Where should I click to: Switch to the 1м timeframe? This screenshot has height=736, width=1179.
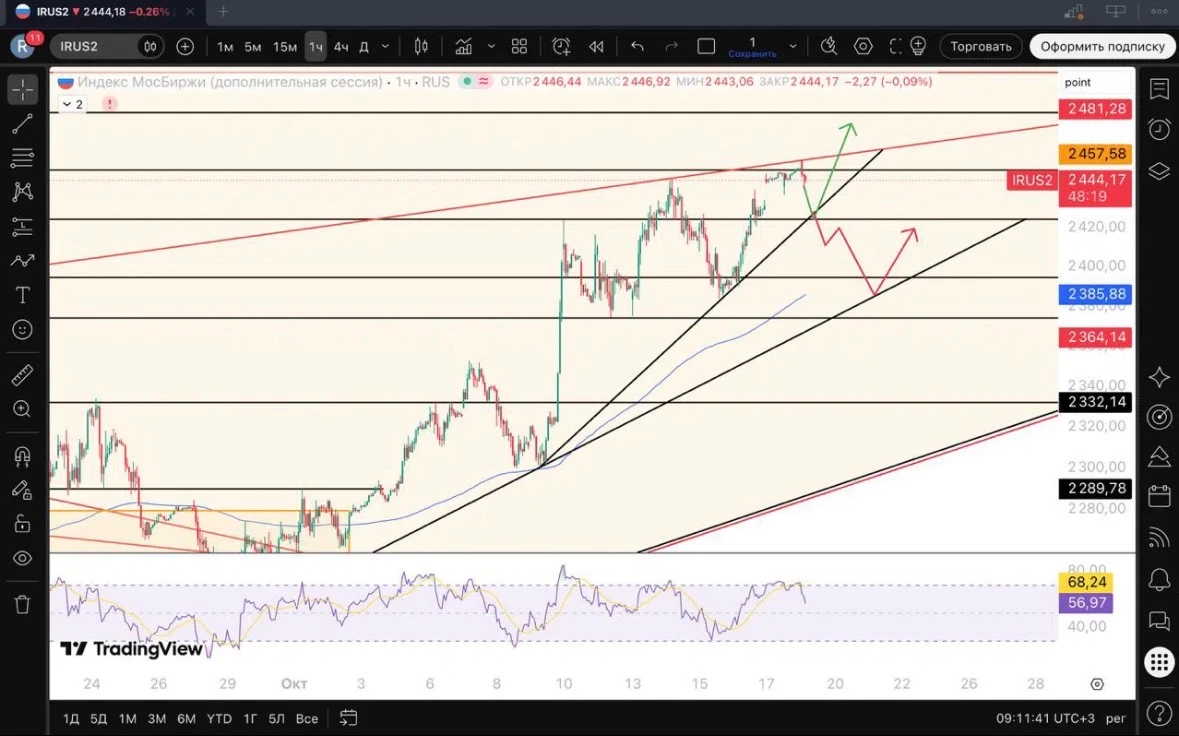pyautogui.click(x=225, y=47)
